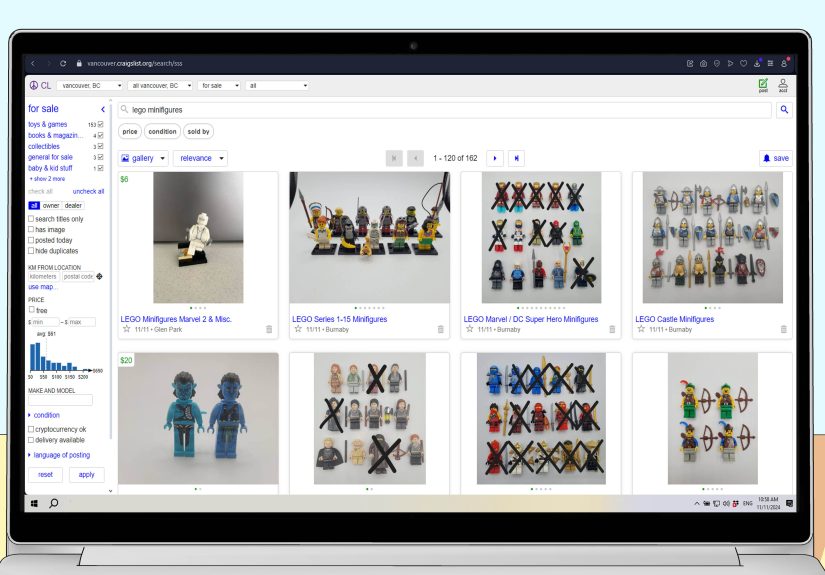Enable has image filter
The image size is (825, 575).
[31, 229]
